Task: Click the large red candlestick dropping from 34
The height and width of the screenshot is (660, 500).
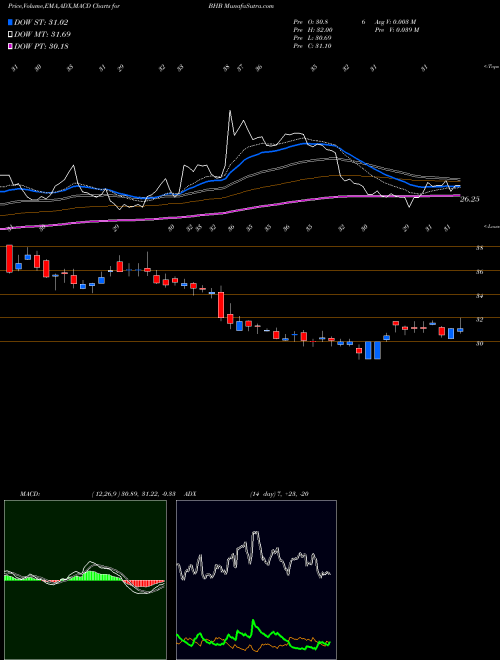Action: 221,306
